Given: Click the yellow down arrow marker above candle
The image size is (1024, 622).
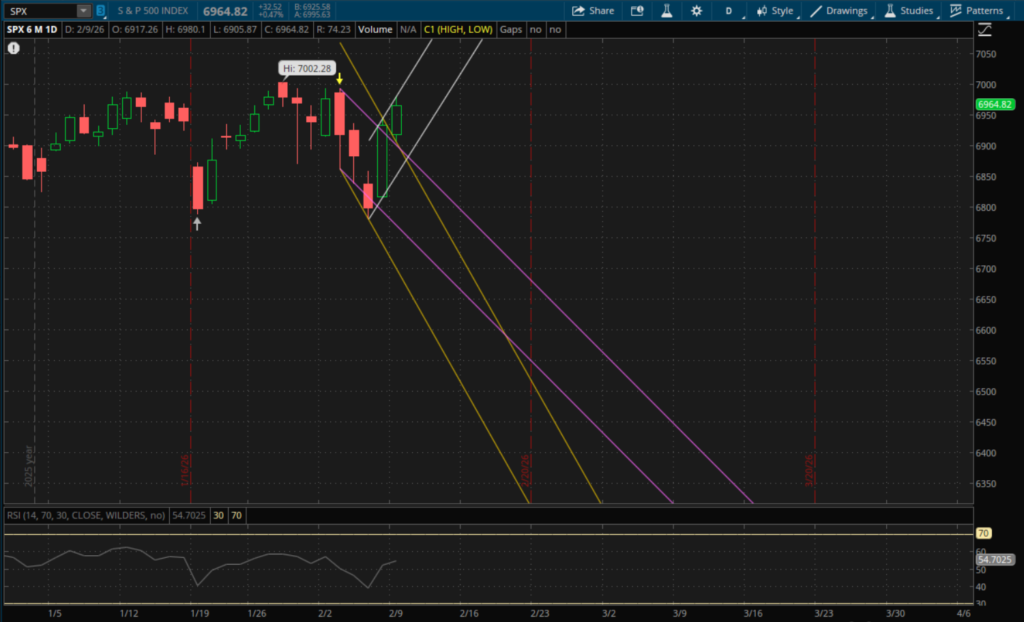Looking at the screenshot, I should tap(340, 78).
